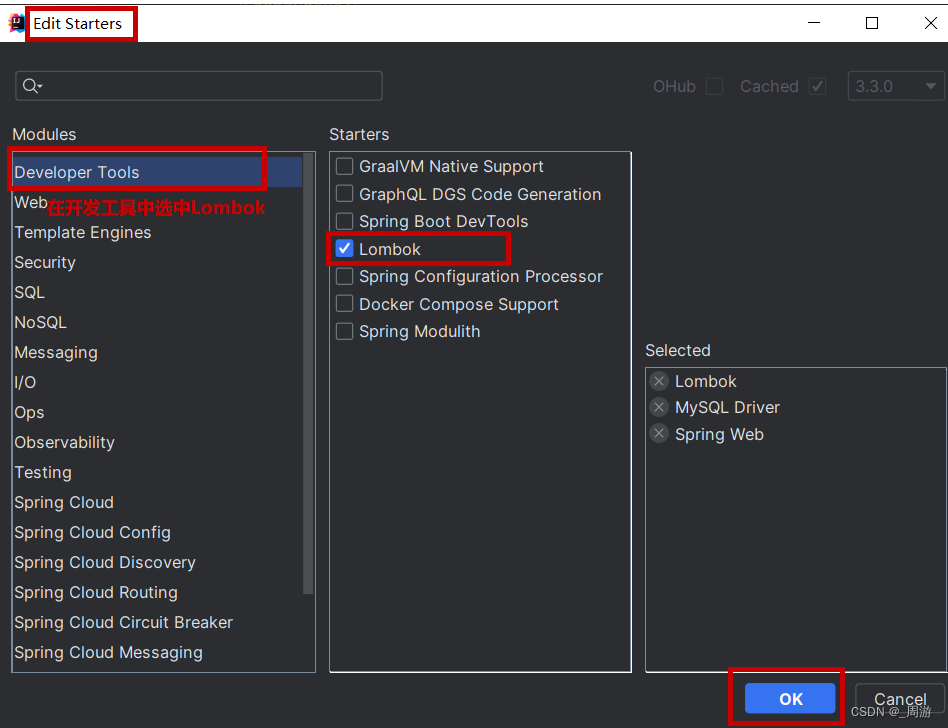Click the search magnifier icon

click(x=31, y=86)
